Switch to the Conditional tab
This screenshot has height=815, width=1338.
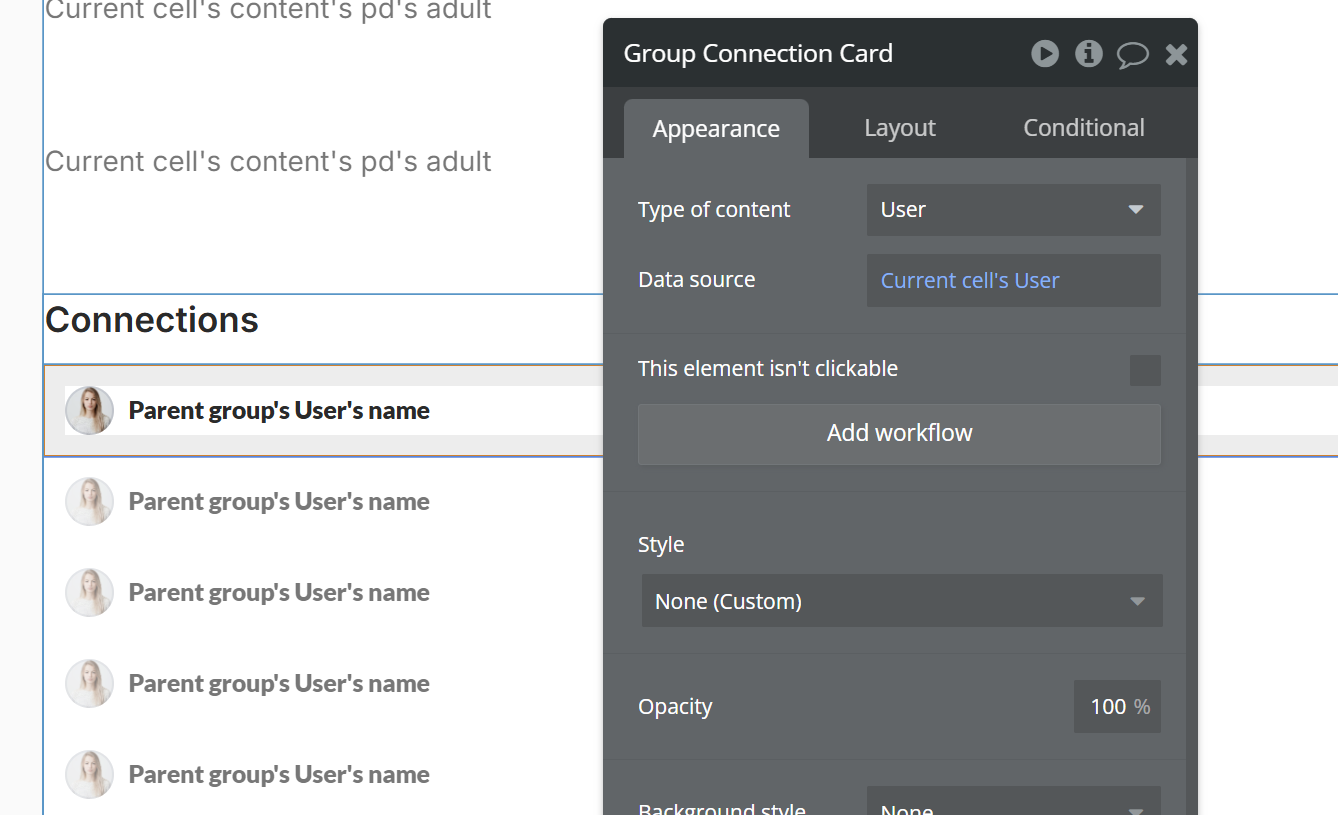tap(1083, 128)
